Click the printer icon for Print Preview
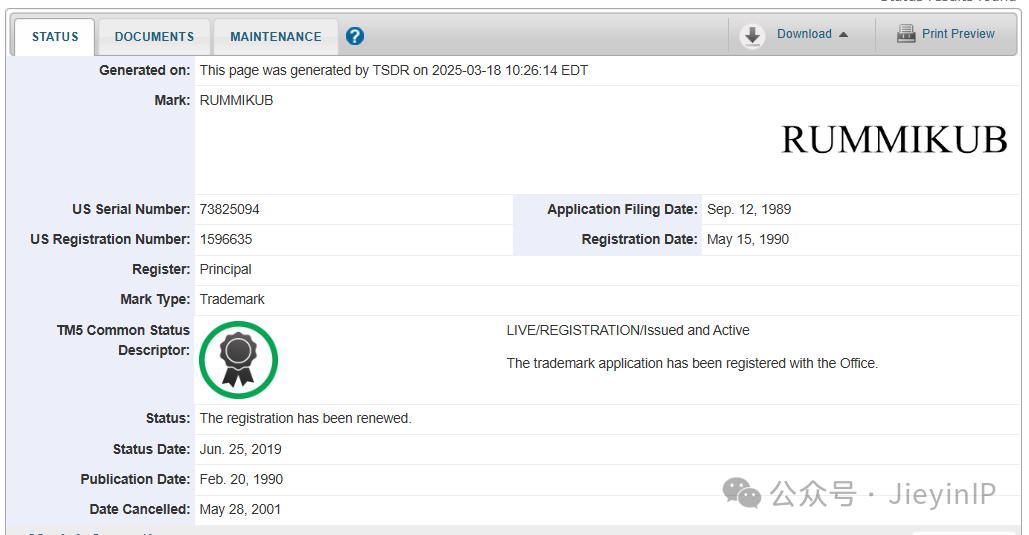Screen dimensions: 1029x535 [x=906, y=33]
